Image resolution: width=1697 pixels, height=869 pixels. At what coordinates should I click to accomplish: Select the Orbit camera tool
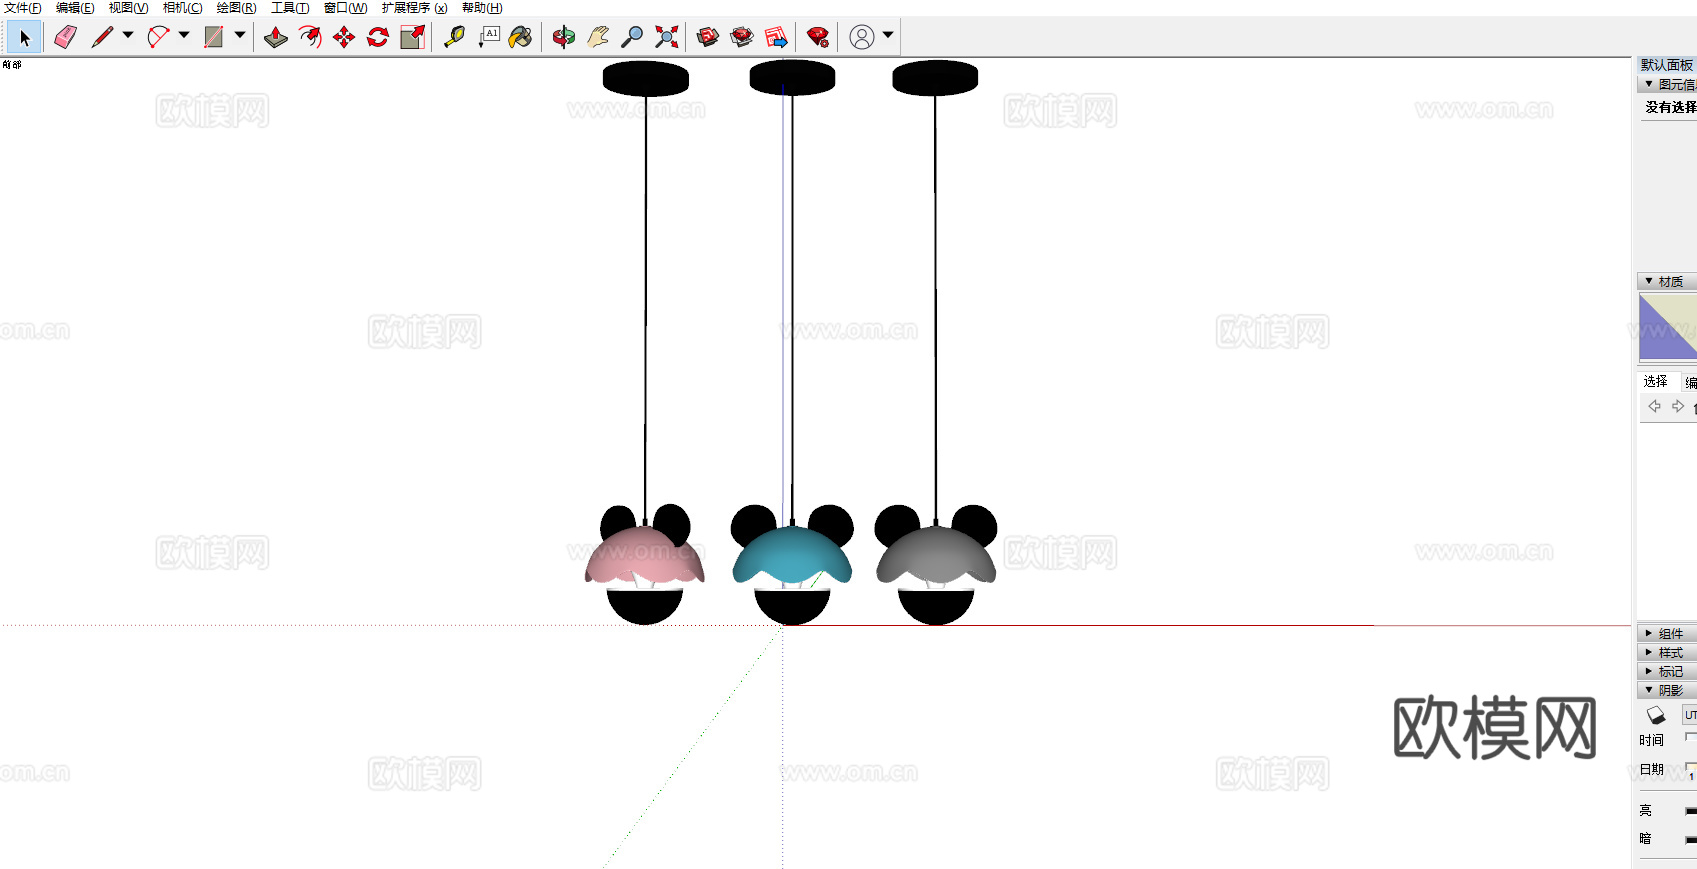tap(564, 38)
